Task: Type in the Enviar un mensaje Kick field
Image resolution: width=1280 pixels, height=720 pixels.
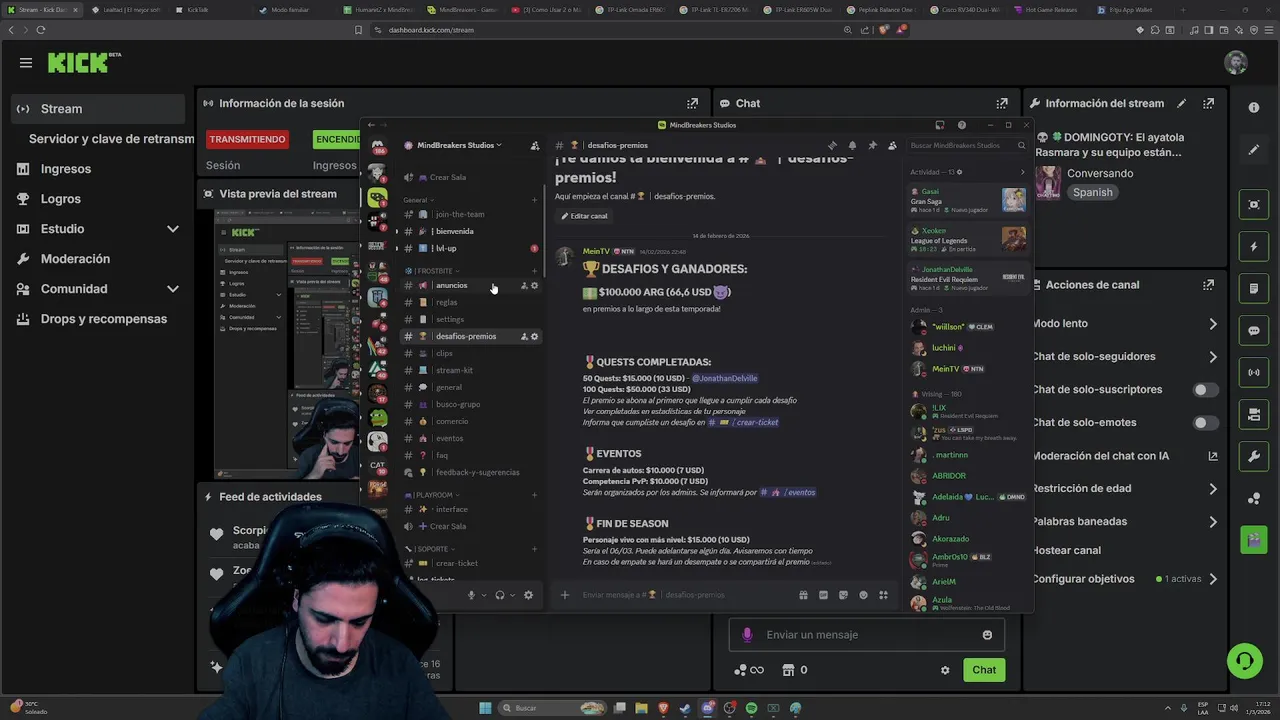Action: pos(866,635)
